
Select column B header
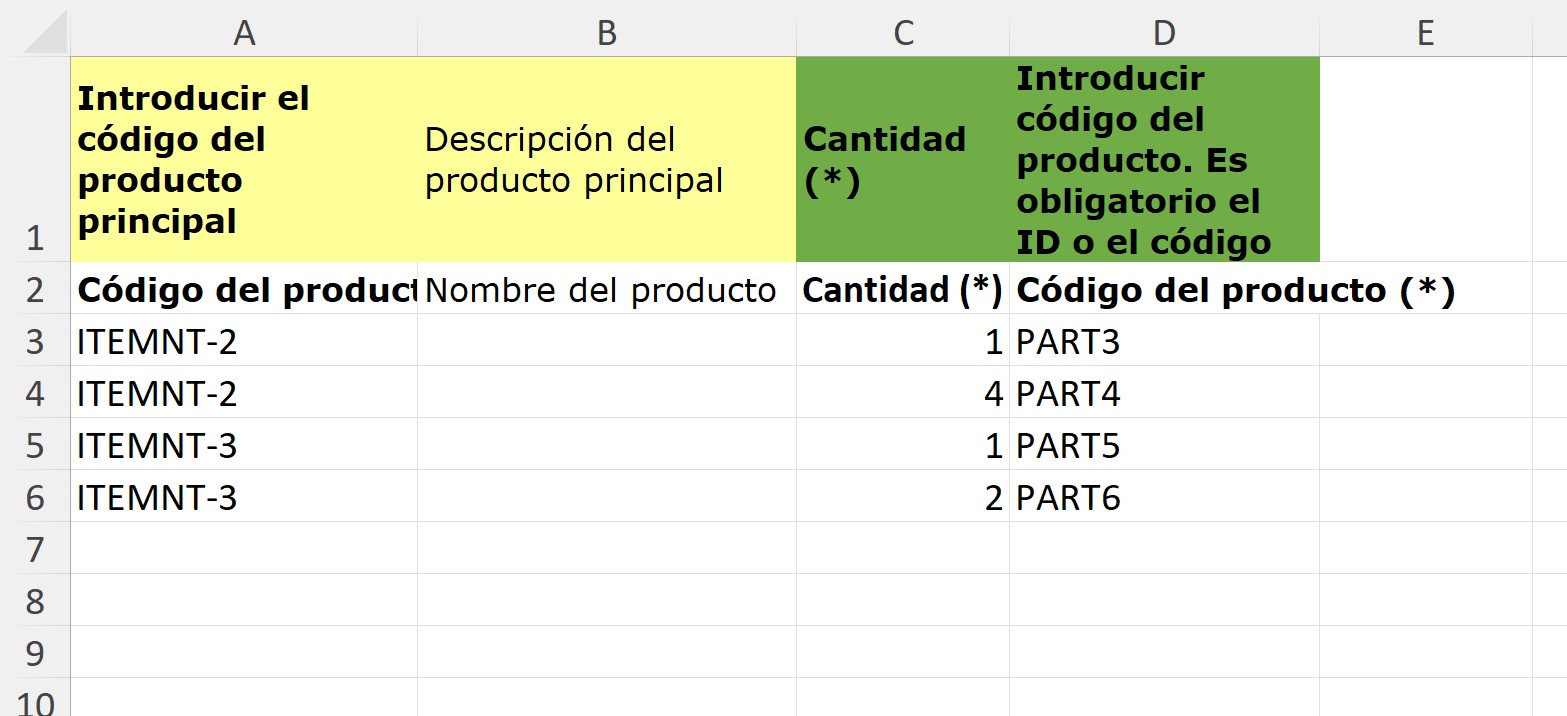coord(607,33)
